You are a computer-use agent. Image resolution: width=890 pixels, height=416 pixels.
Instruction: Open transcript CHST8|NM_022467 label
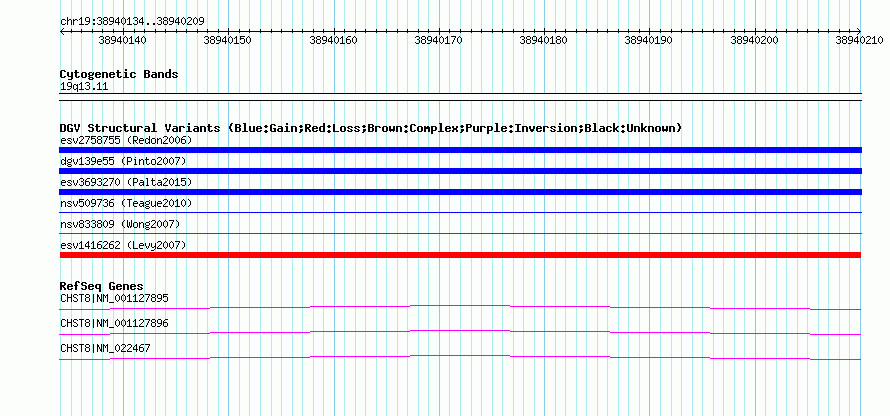coord(105,348)
